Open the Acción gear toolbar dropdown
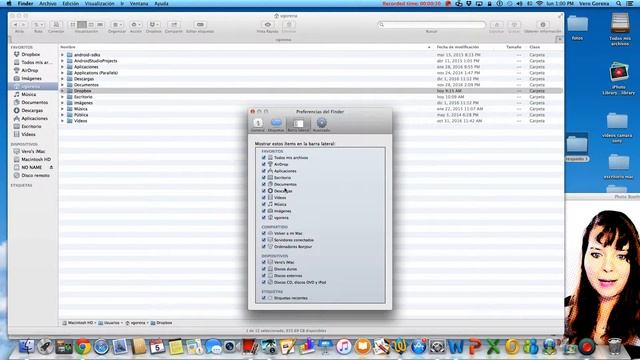Screen dimensions: 640x360 [136, 25]
